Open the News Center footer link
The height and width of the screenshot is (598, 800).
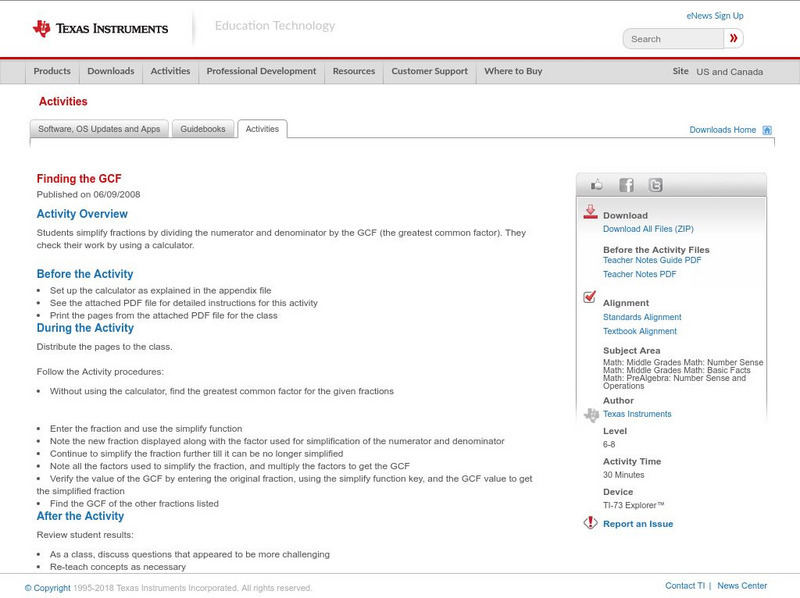(x=742, y=586)
